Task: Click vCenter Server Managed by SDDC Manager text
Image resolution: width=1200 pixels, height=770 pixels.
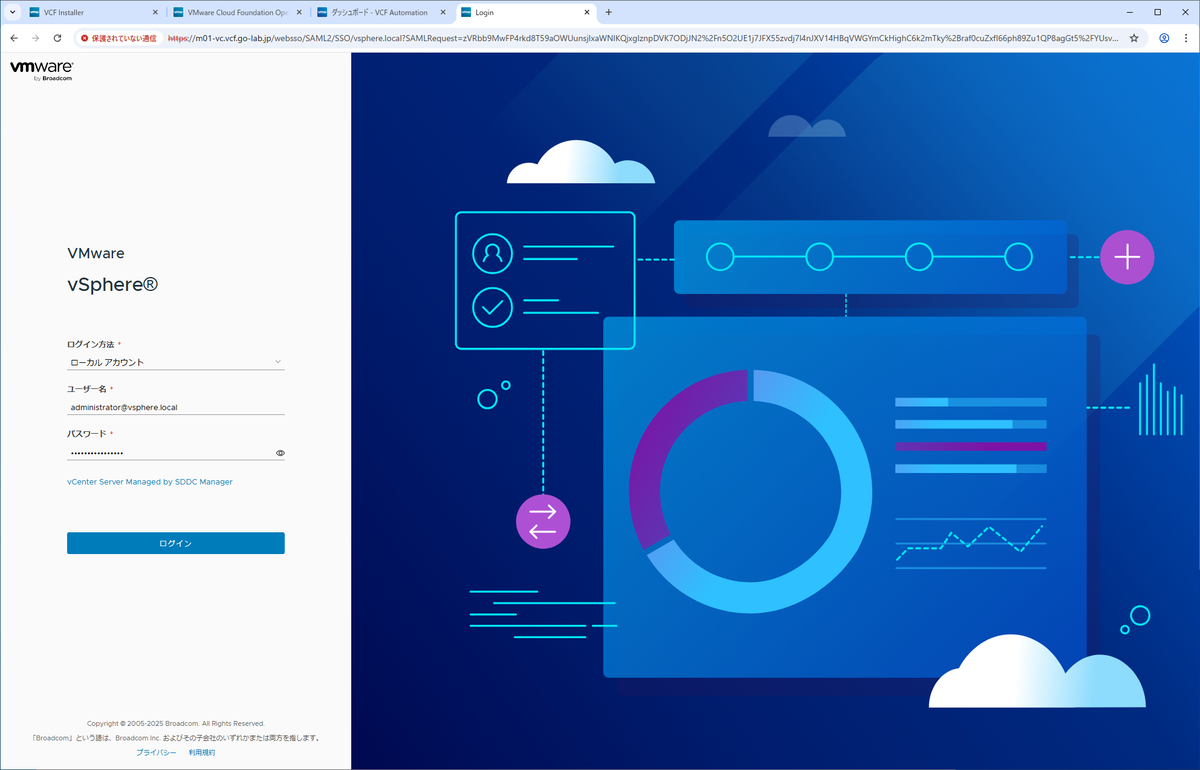Action: (x=150, y=482)
